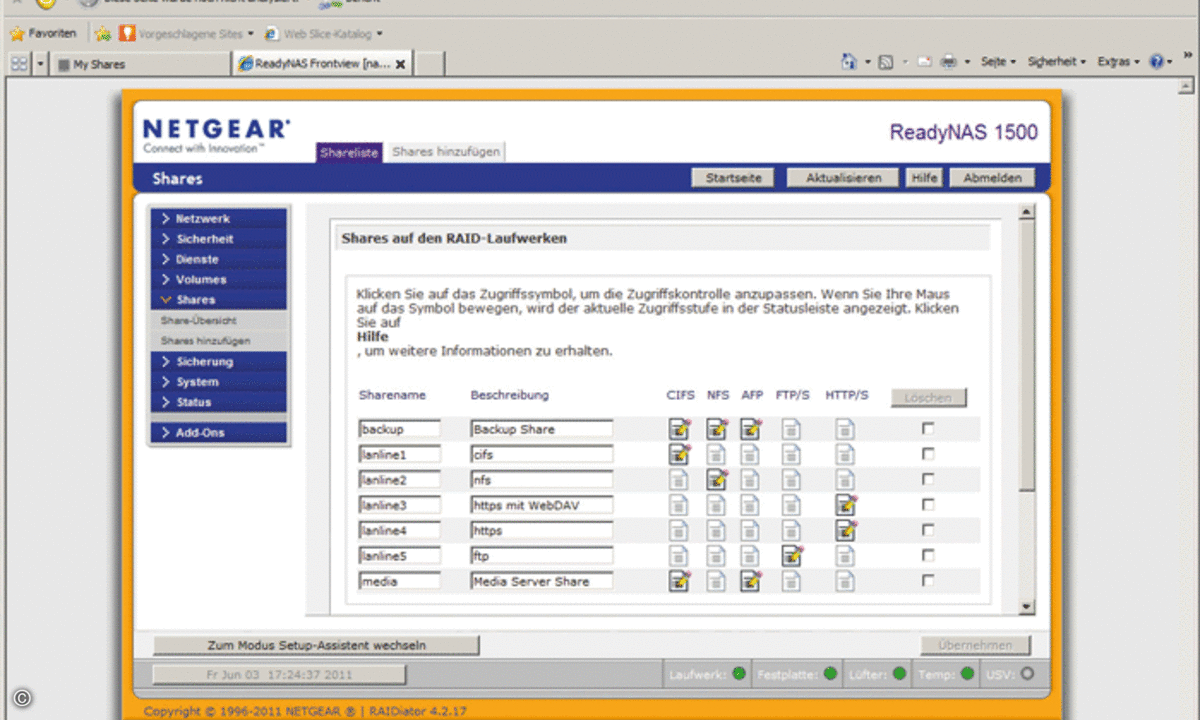Screen dimensions: 1200x720
Task: Tick the delete checkbox for lanline2 share
Action: point(928,479)
